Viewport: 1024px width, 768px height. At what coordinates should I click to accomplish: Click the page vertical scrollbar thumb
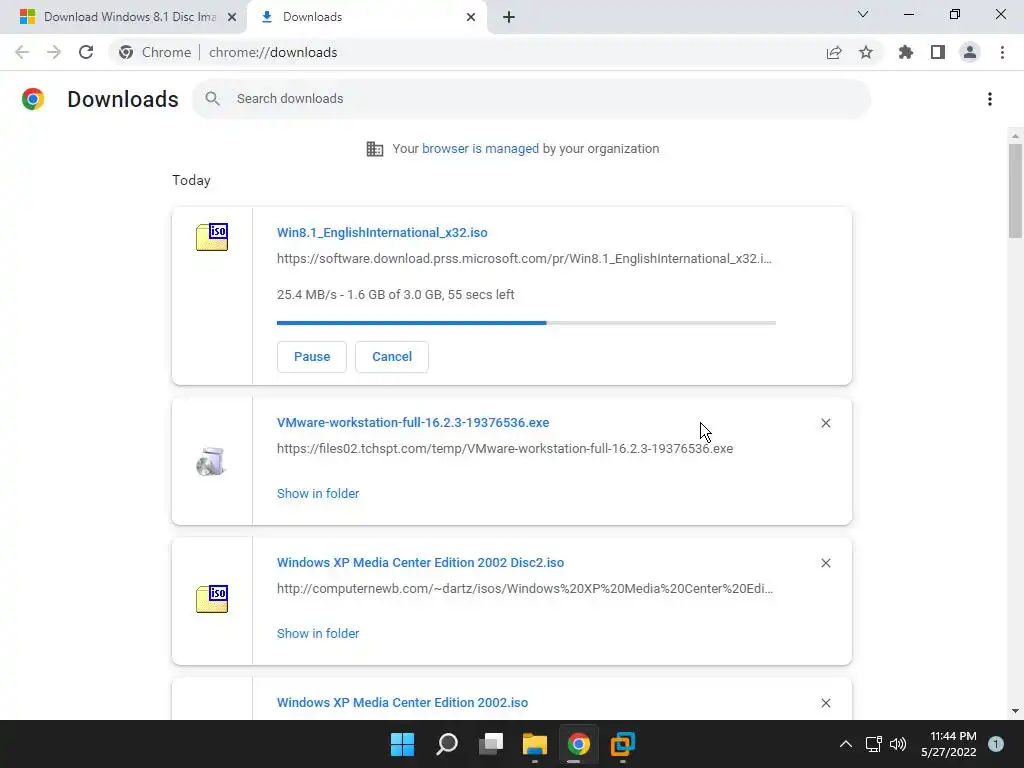coord(1015,191)
